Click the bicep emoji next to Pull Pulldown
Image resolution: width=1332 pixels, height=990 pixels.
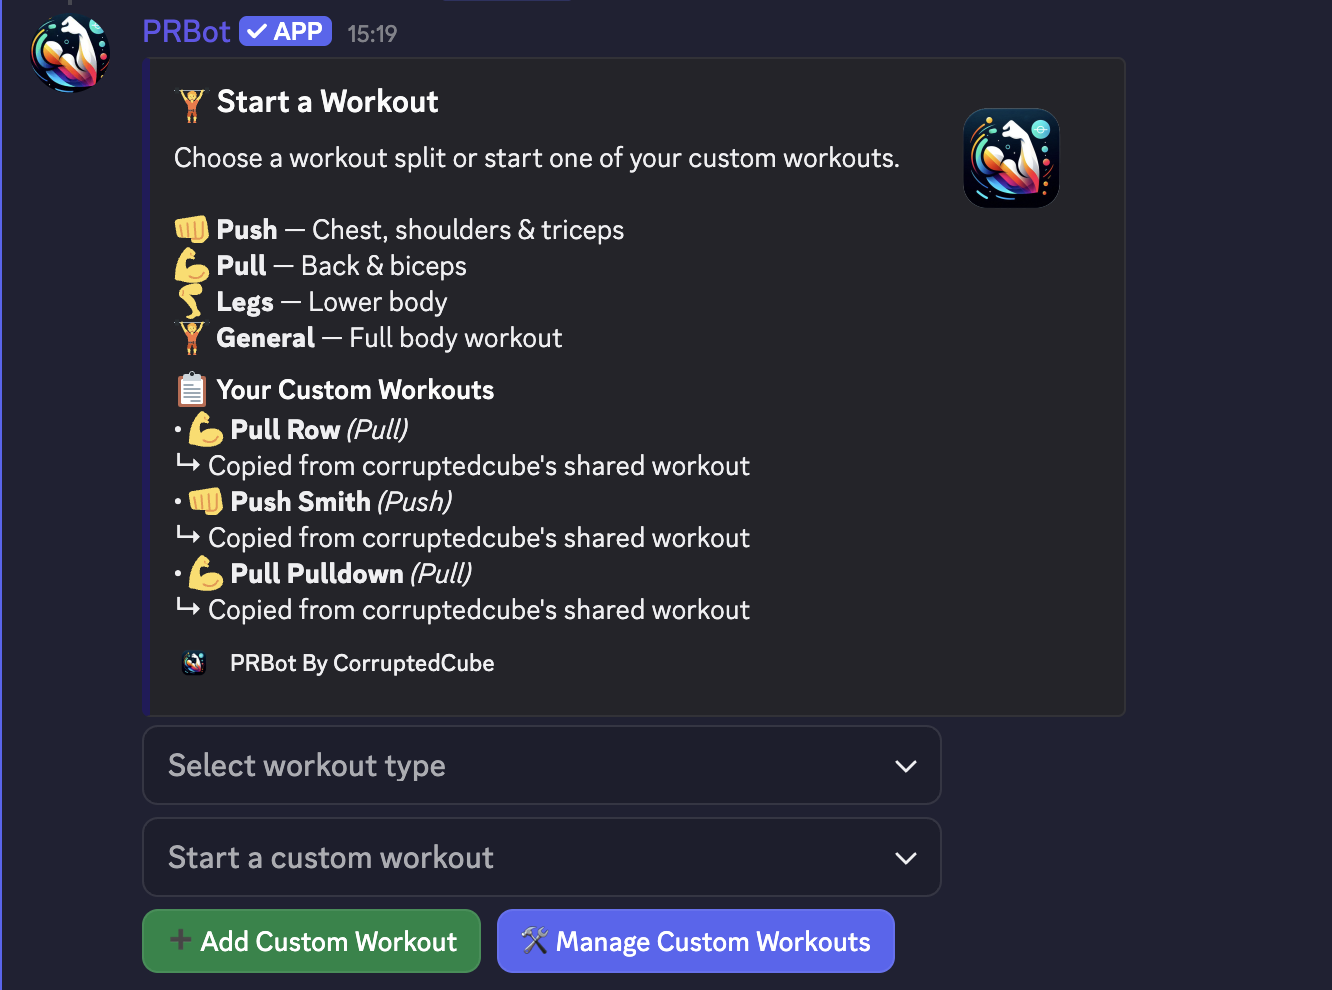pos(206,573)
